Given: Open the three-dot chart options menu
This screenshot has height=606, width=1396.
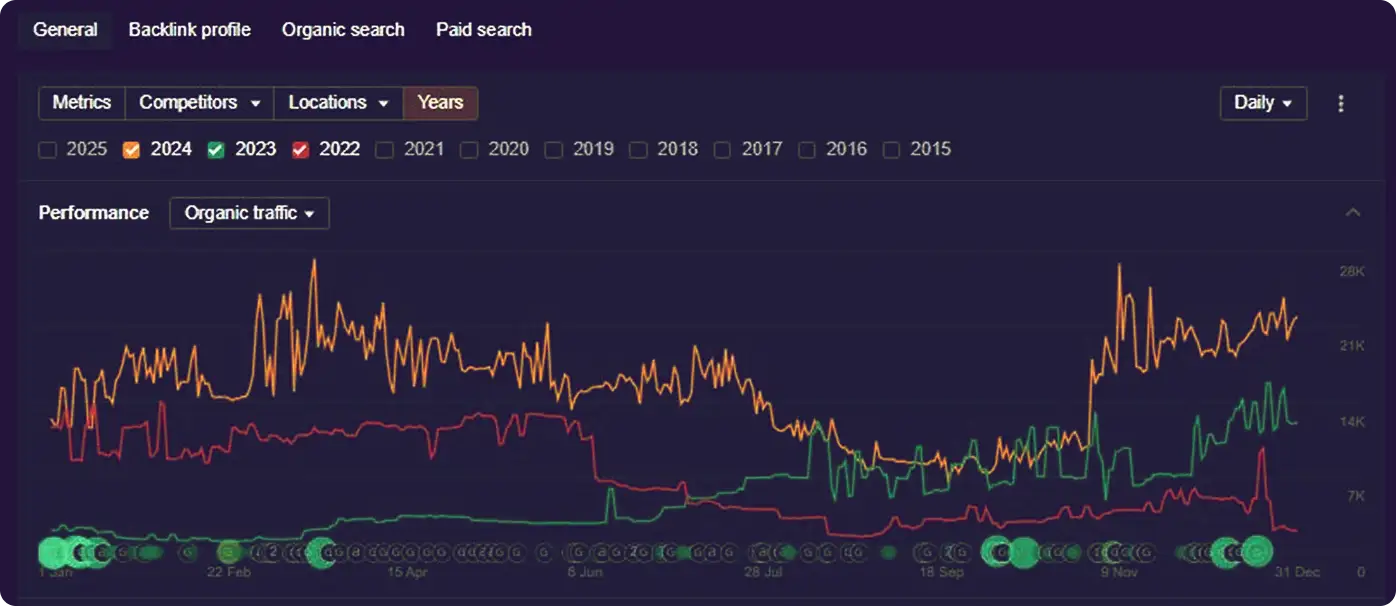Looking at the screenshot, I should pyautogui.click(x=1341, y=103).
